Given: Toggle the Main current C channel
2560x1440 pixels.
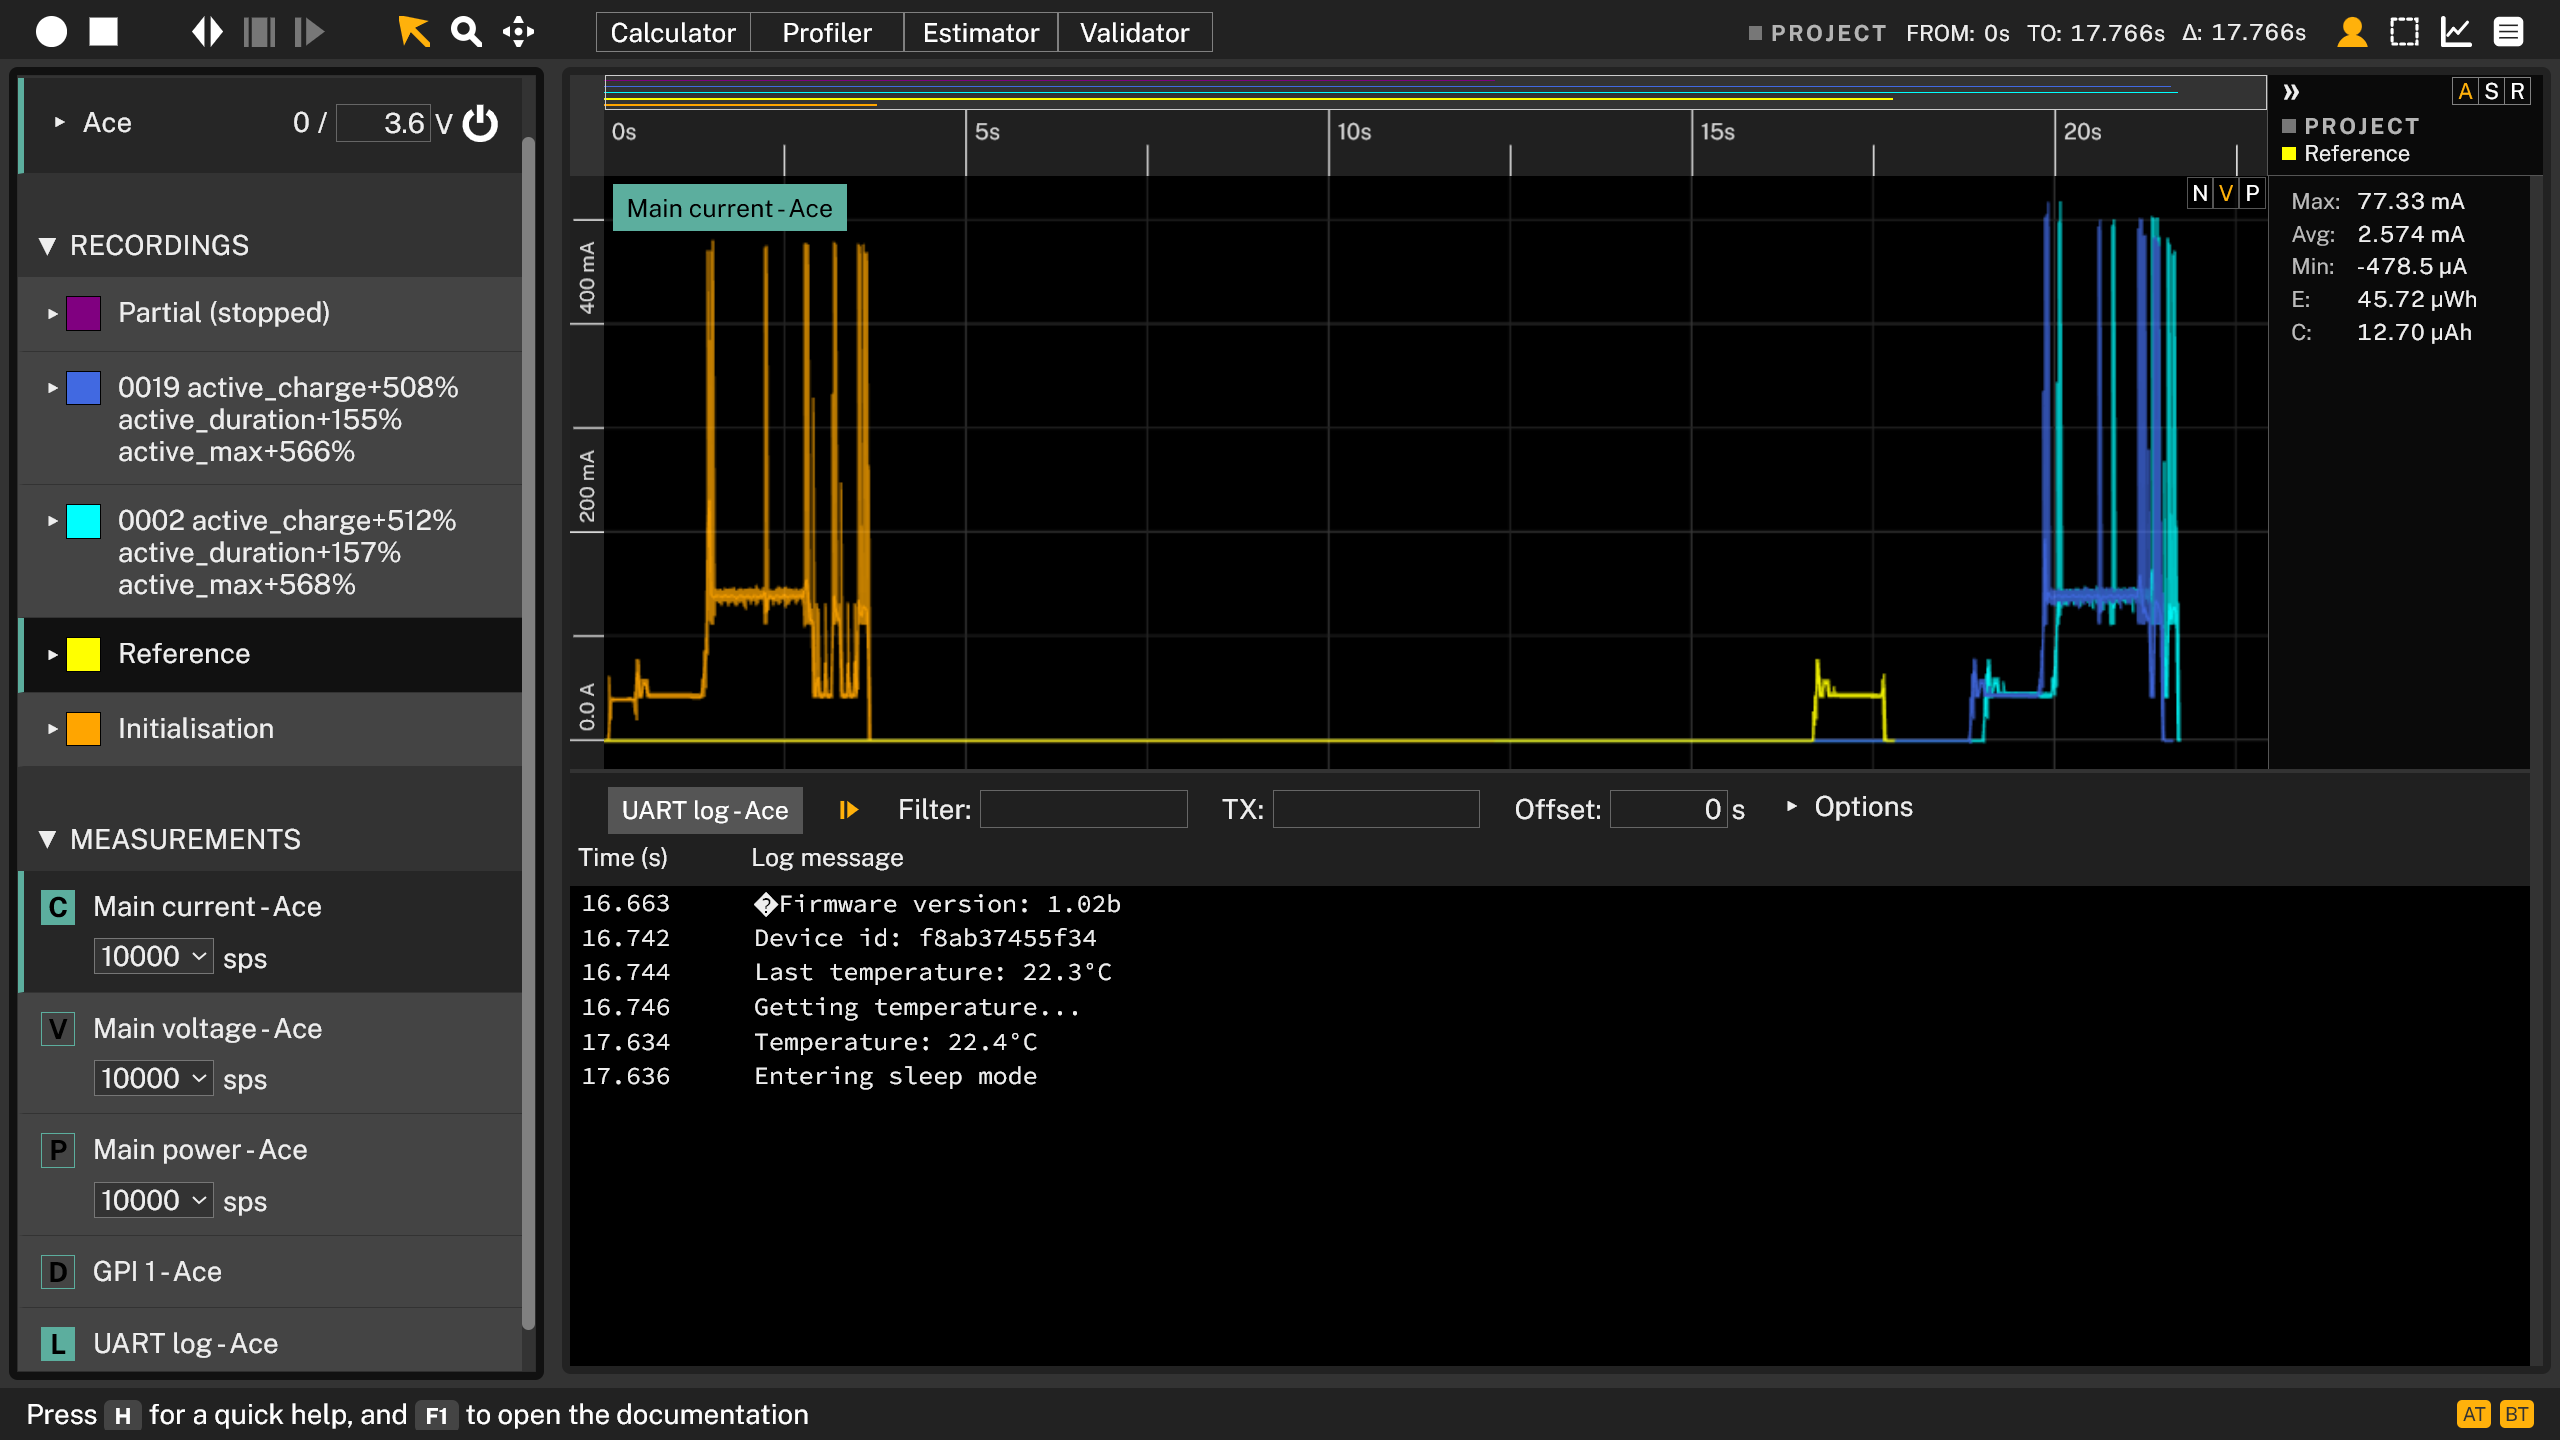Looking at the screenshot, I should click(x=58, y=907).
